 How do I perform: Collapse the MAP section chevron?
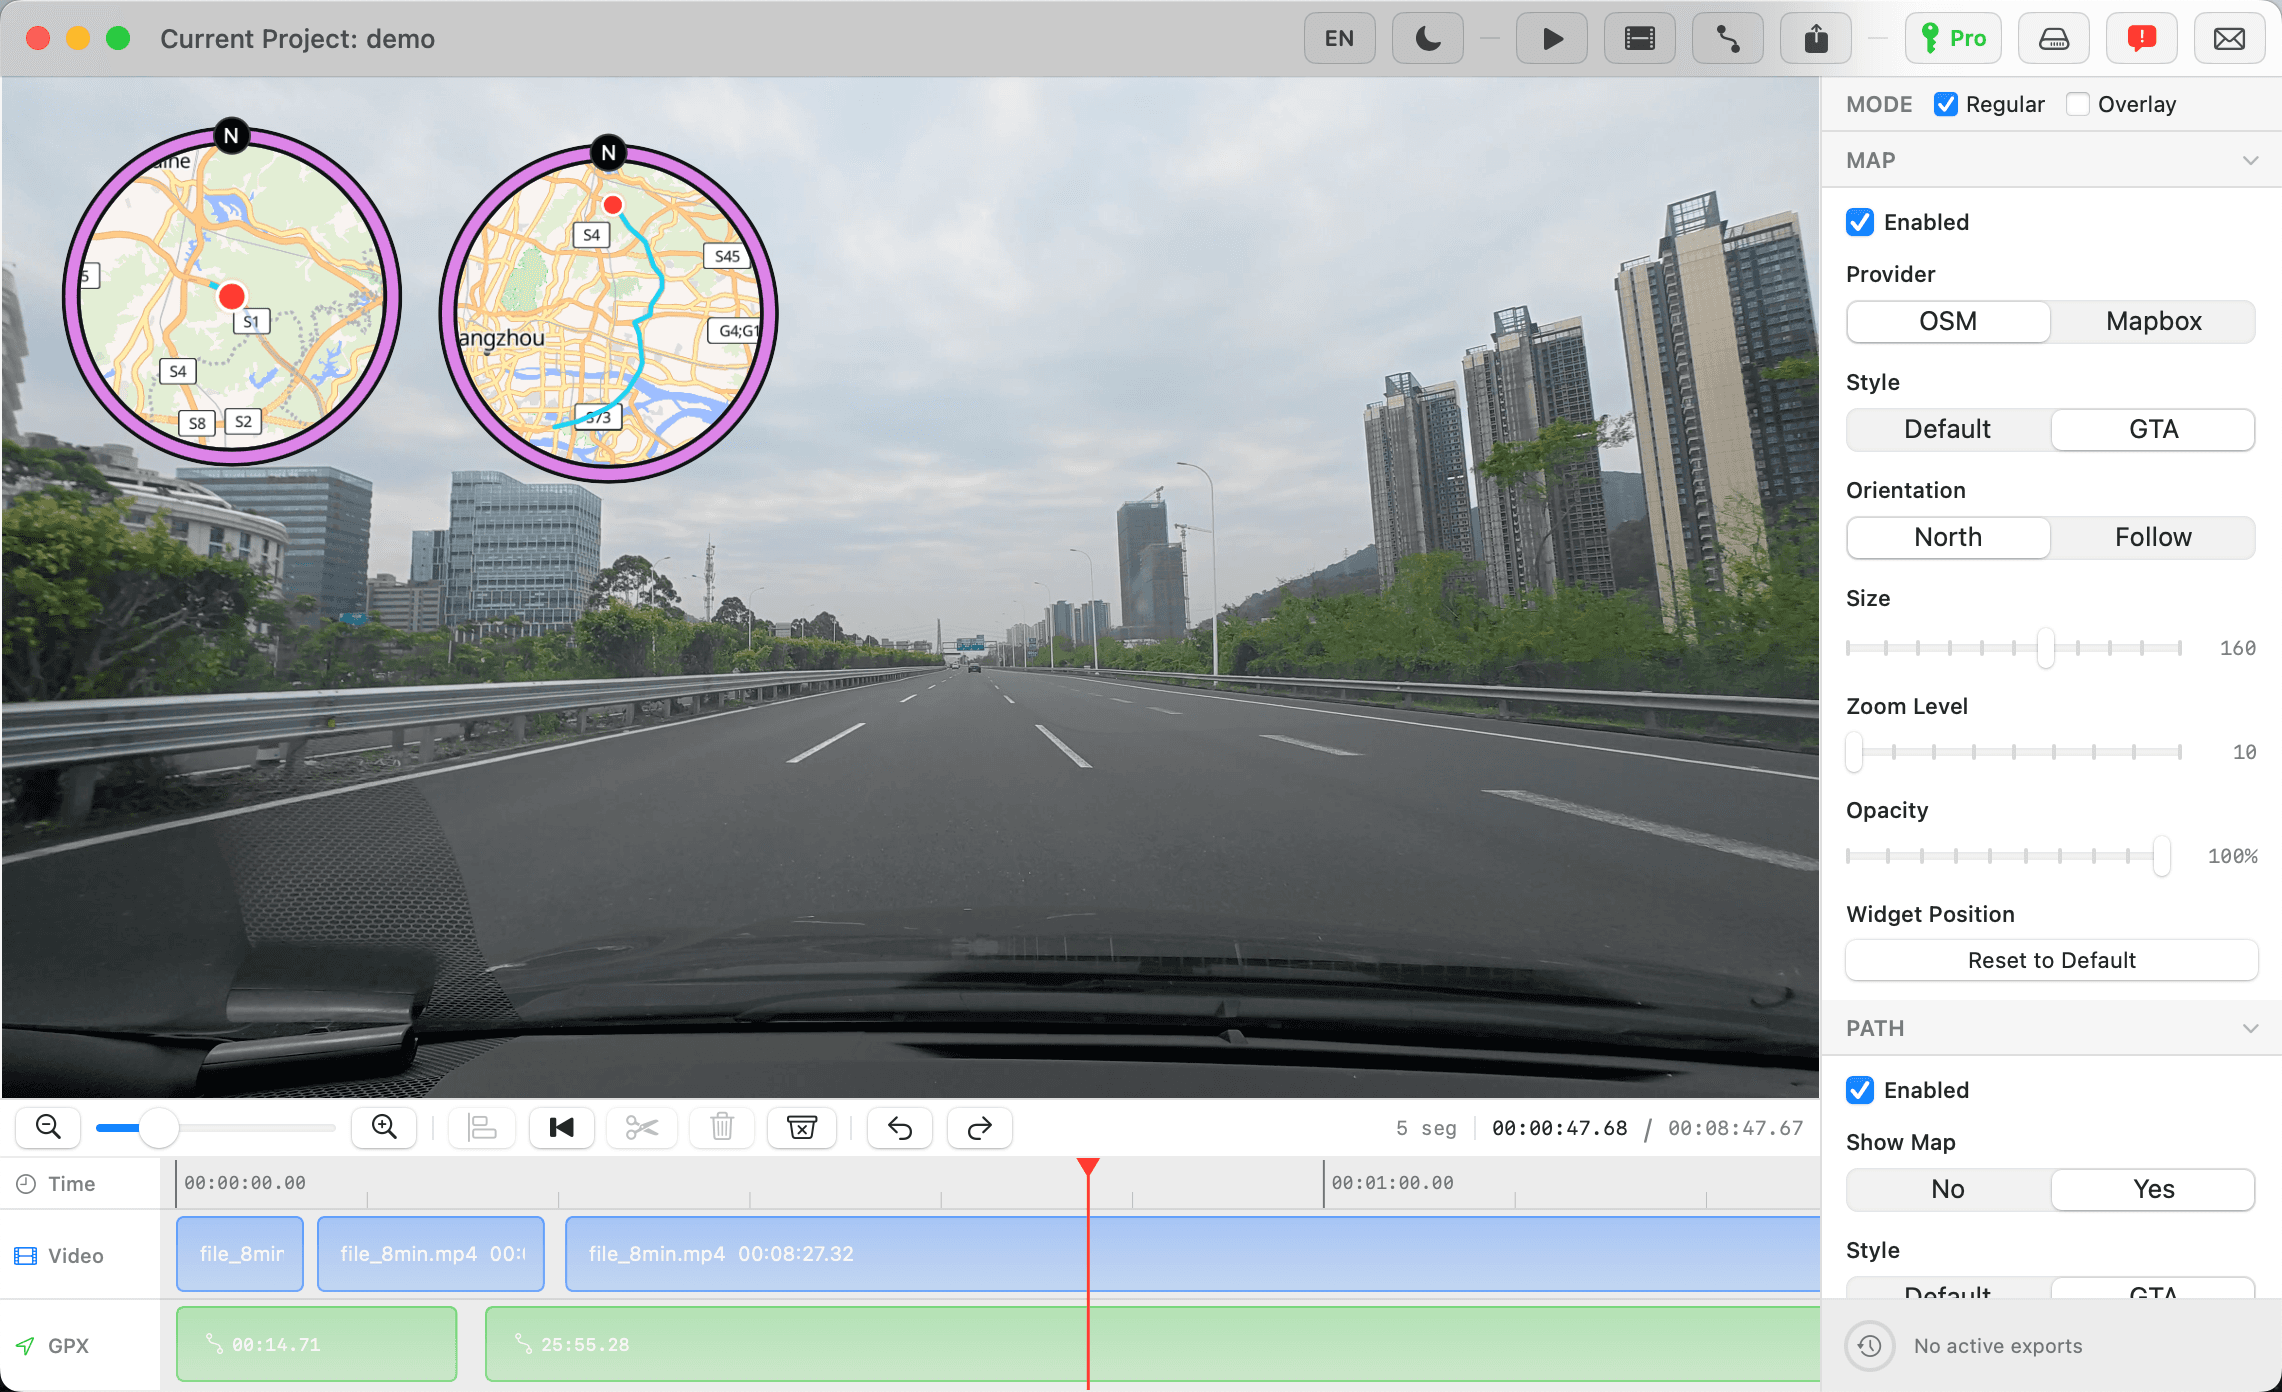click(x=2251, y=161)
